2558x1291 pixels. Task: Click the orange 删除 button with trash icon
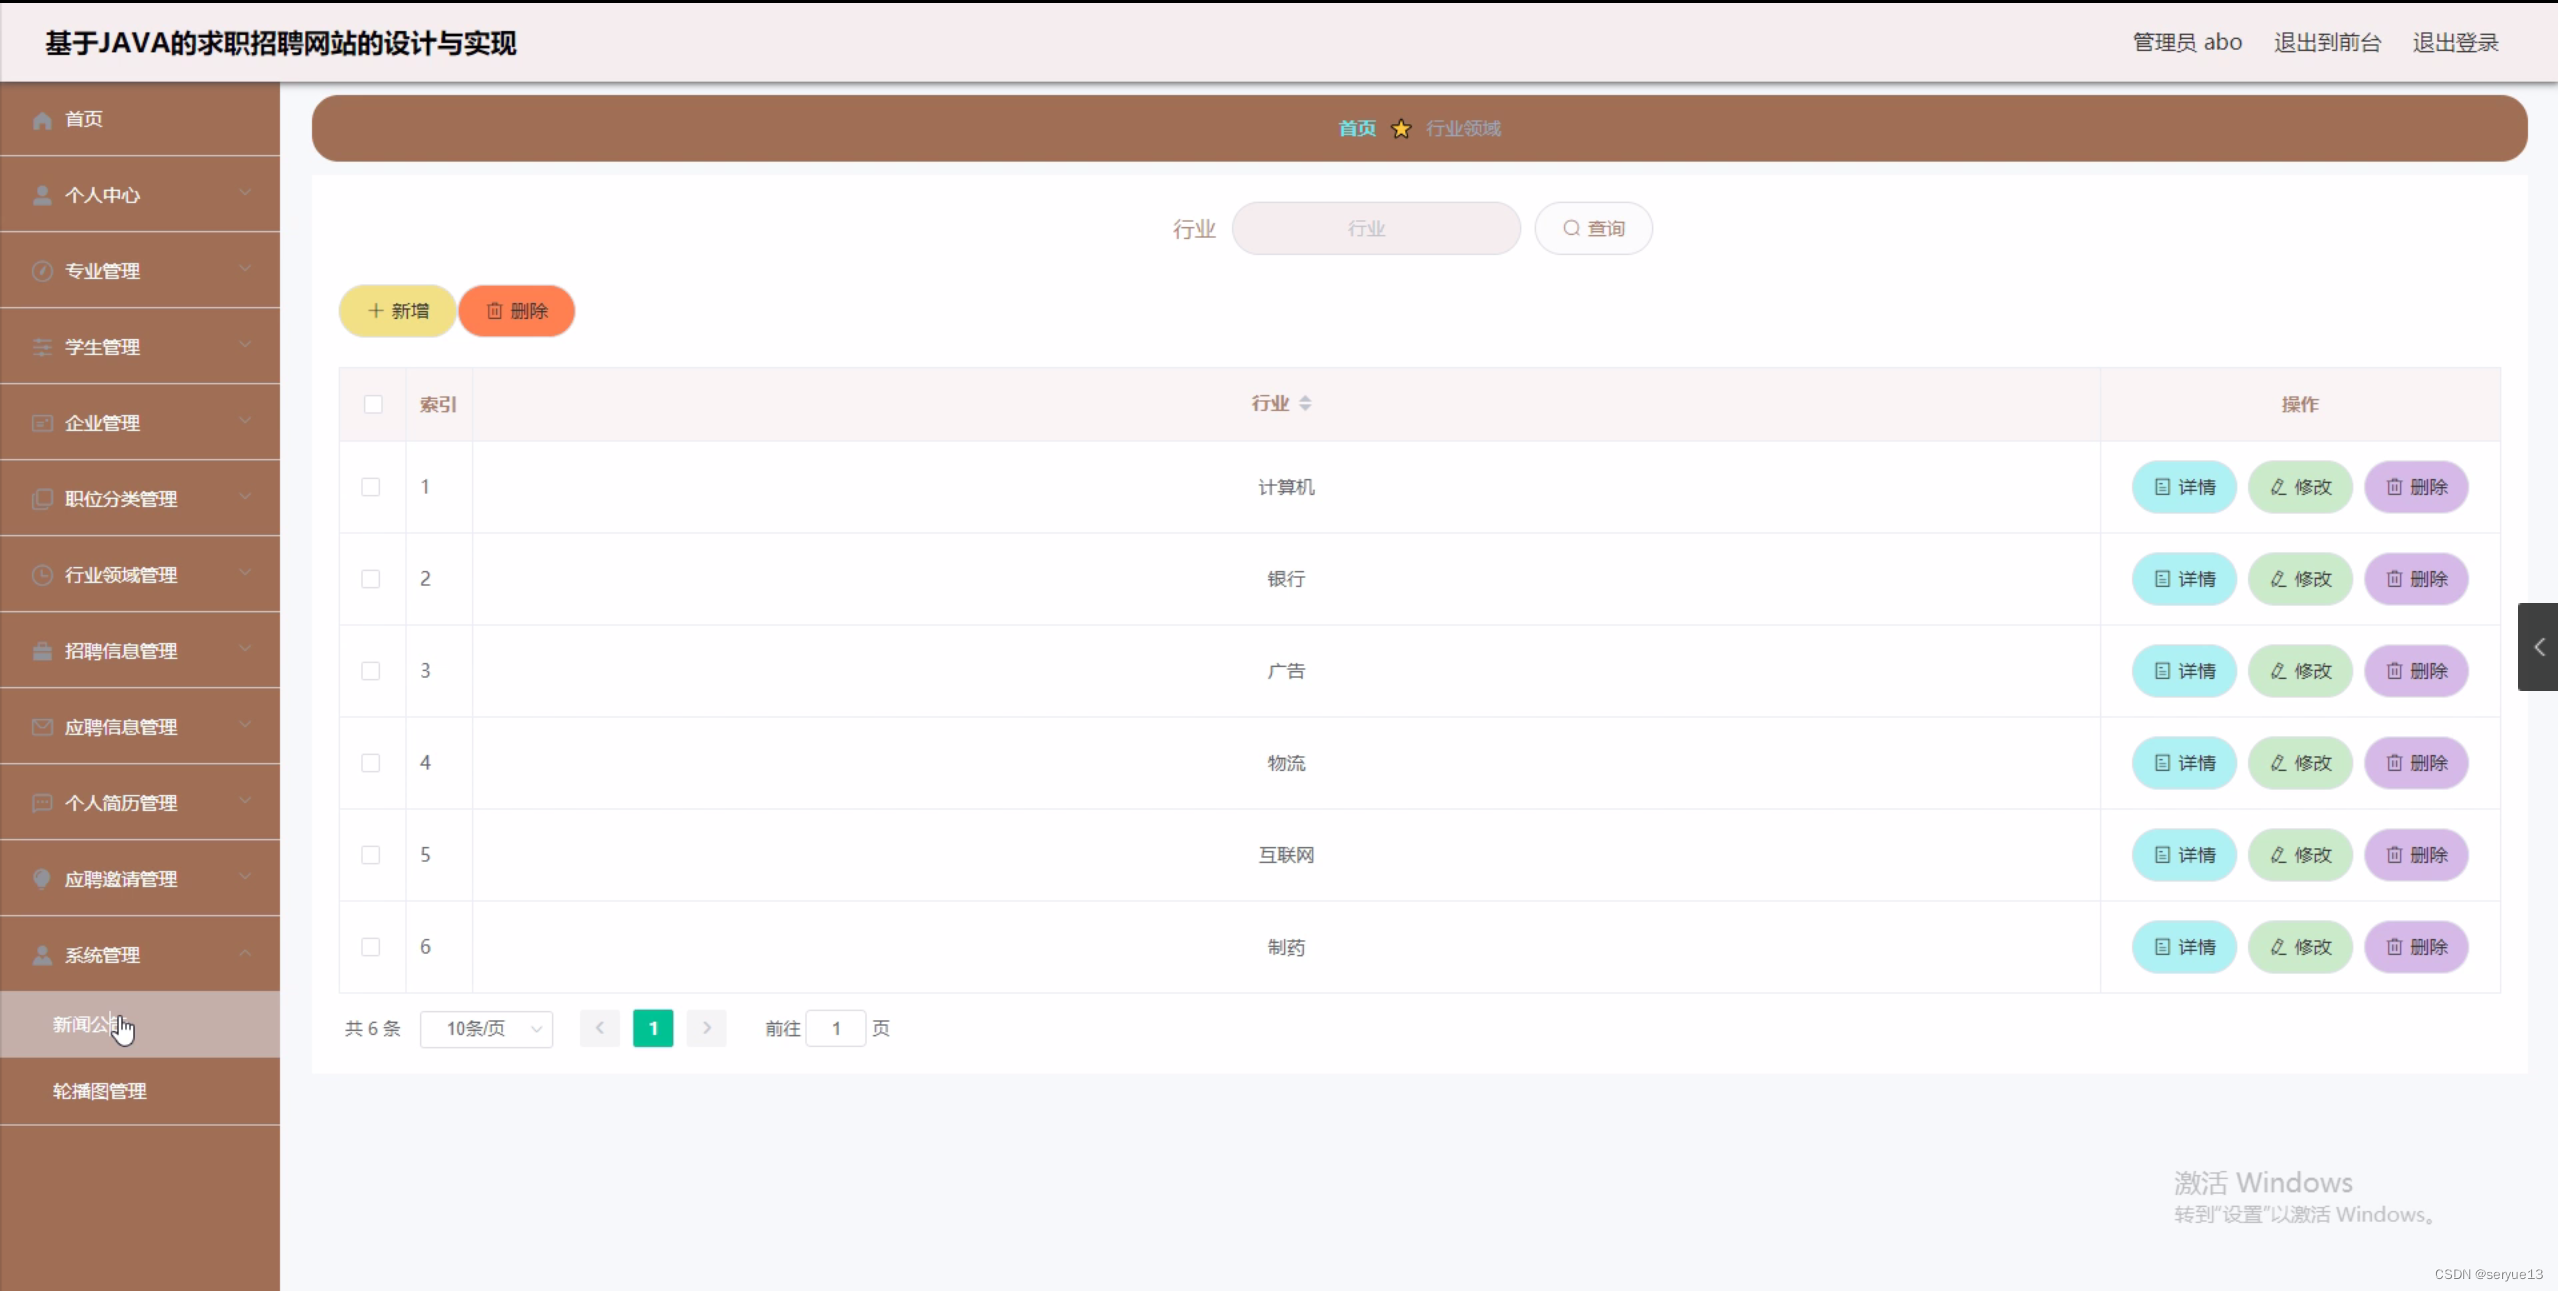coord(517,311)
